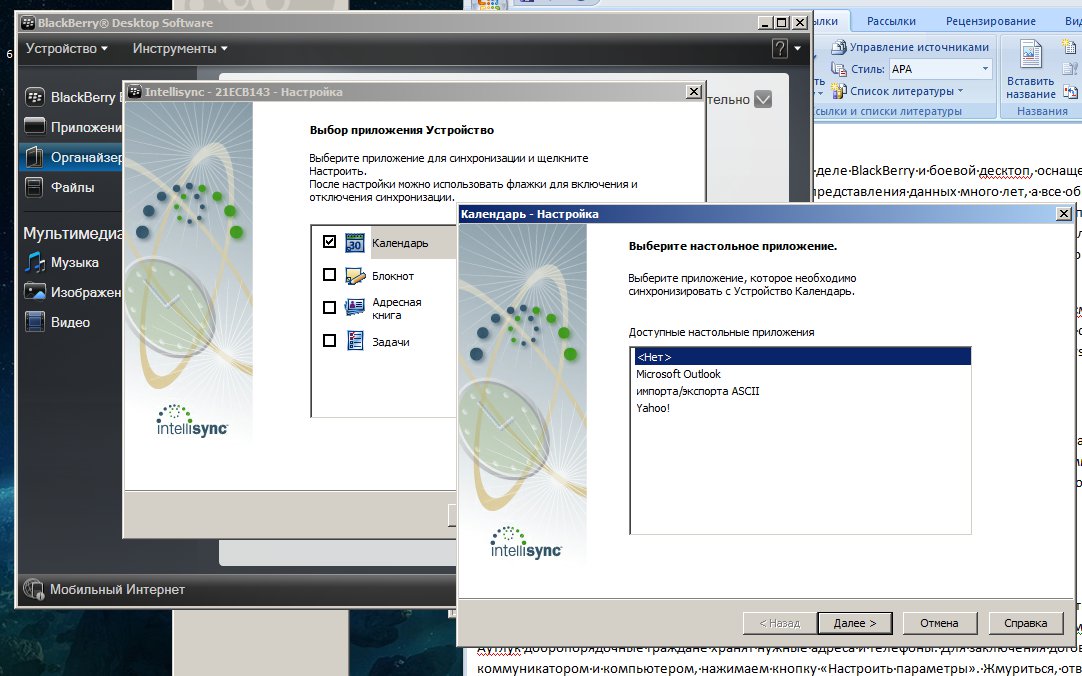Open the Изображения media section

72,292
